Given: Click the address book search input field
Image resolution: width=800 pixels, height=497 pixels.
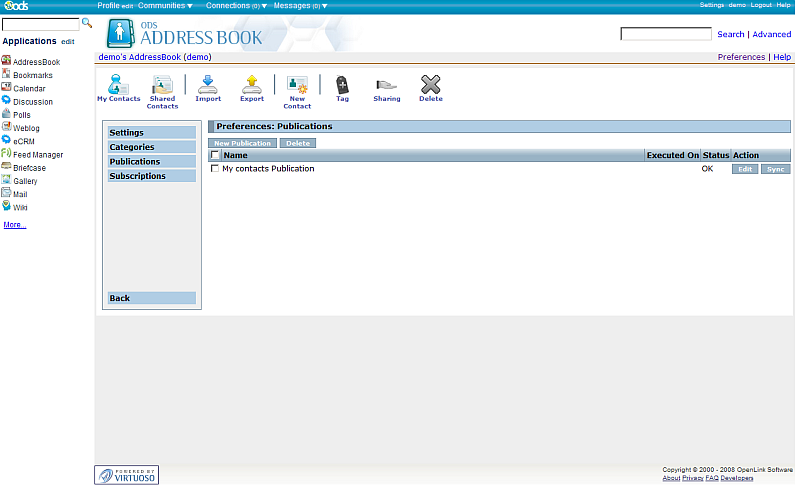Looking at the screenshot, I should (x=665, y=34).
